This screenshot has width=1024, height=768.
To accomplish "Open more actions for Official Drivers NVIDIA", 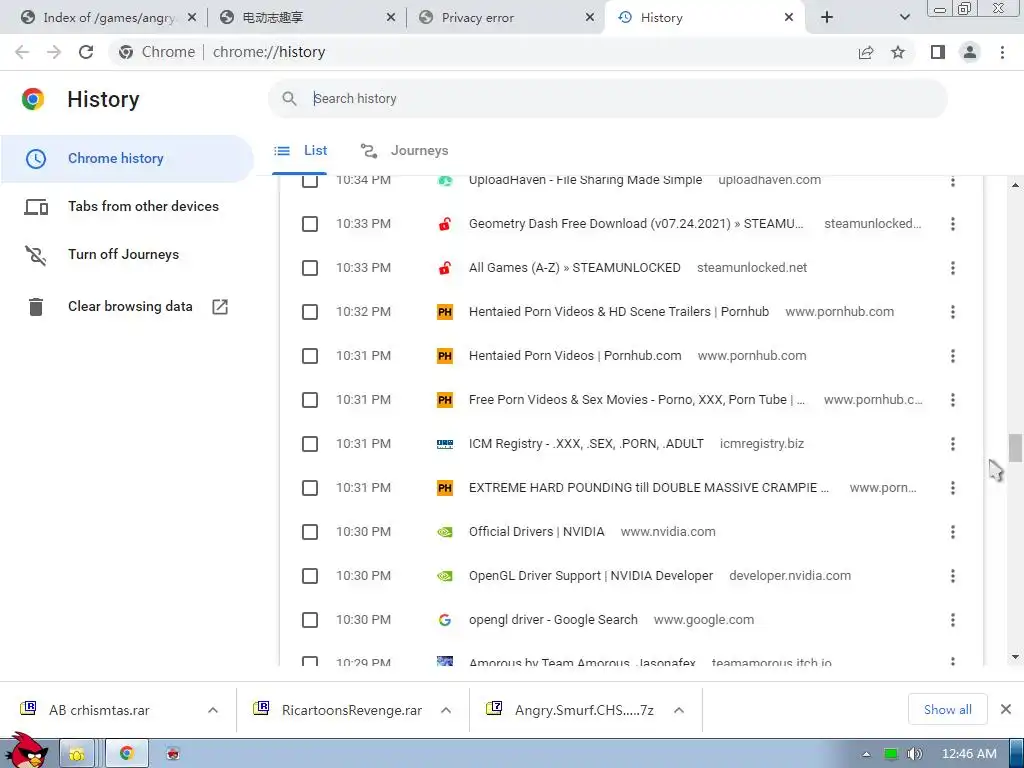I will (953, 532).
